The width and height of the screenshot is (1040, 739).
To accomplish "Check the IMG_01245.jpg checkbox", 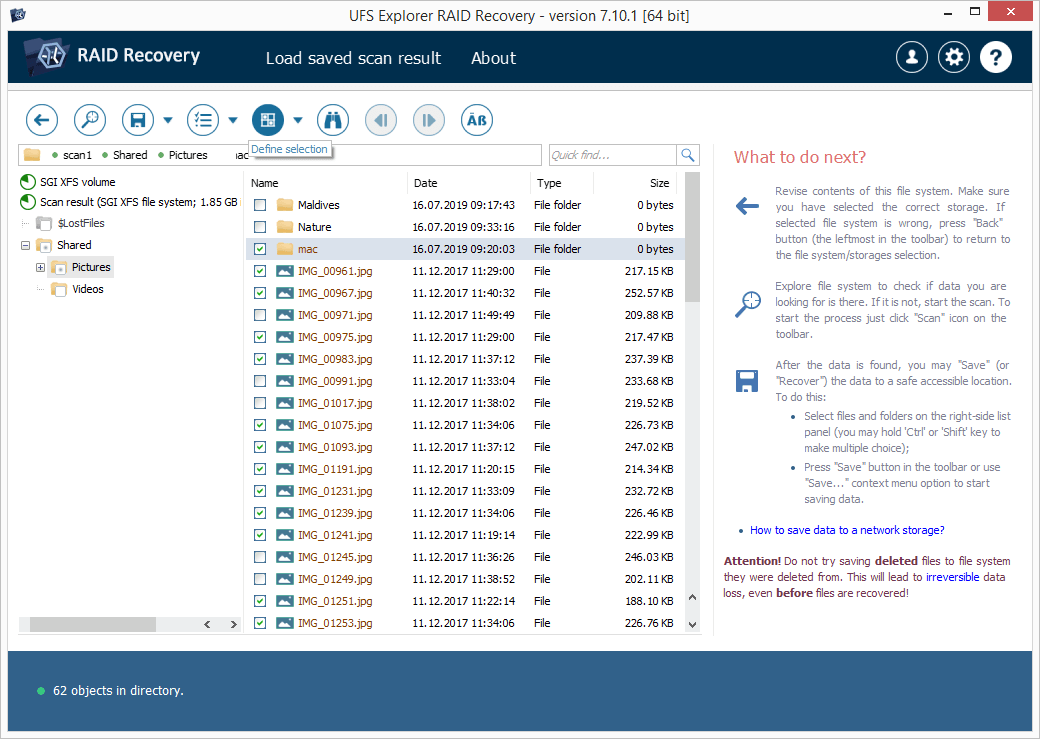I will pos(260,557).
